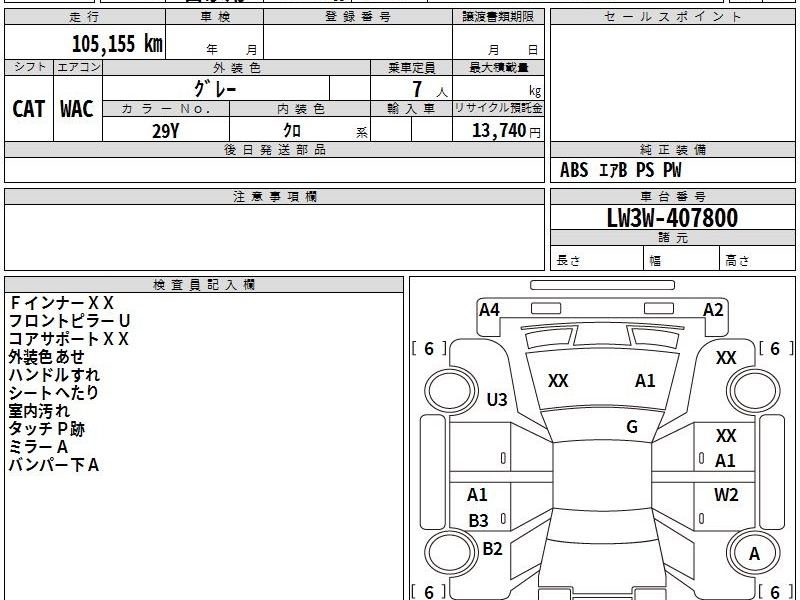
Task: Click the 後日発送部品 header
Action: pos(274,150)
